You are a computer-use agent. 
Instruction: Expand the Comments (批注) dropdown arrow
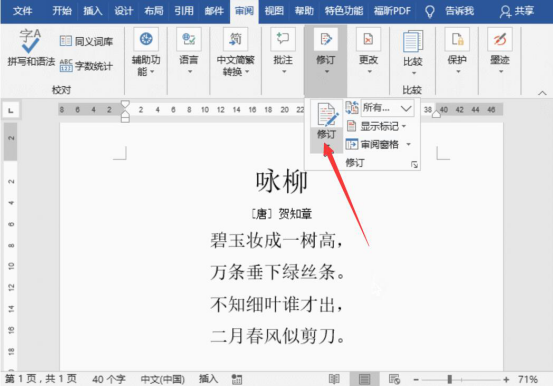pyautogui.click(x=284, y=71)
